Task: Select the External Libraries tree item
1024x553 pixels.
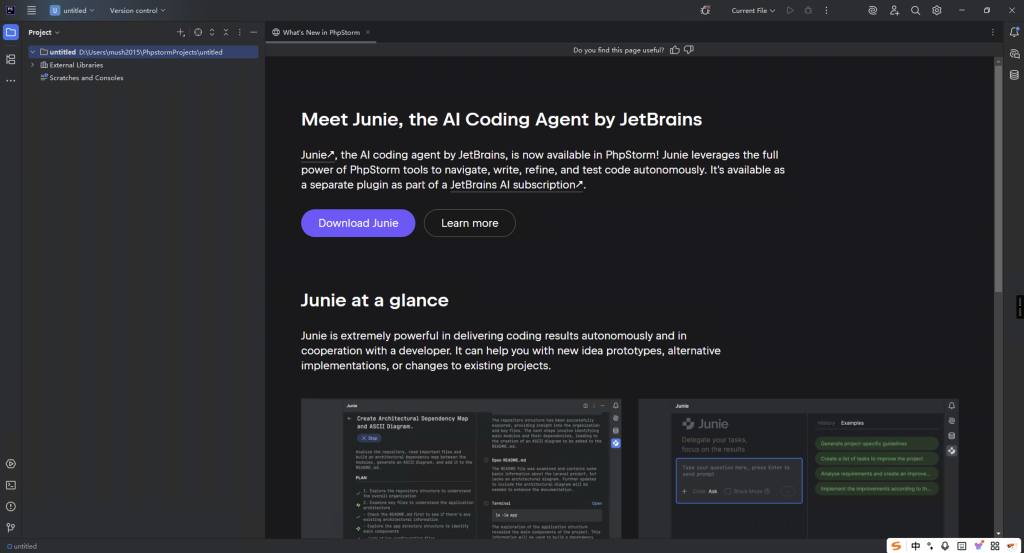Action: pos(76,65)
